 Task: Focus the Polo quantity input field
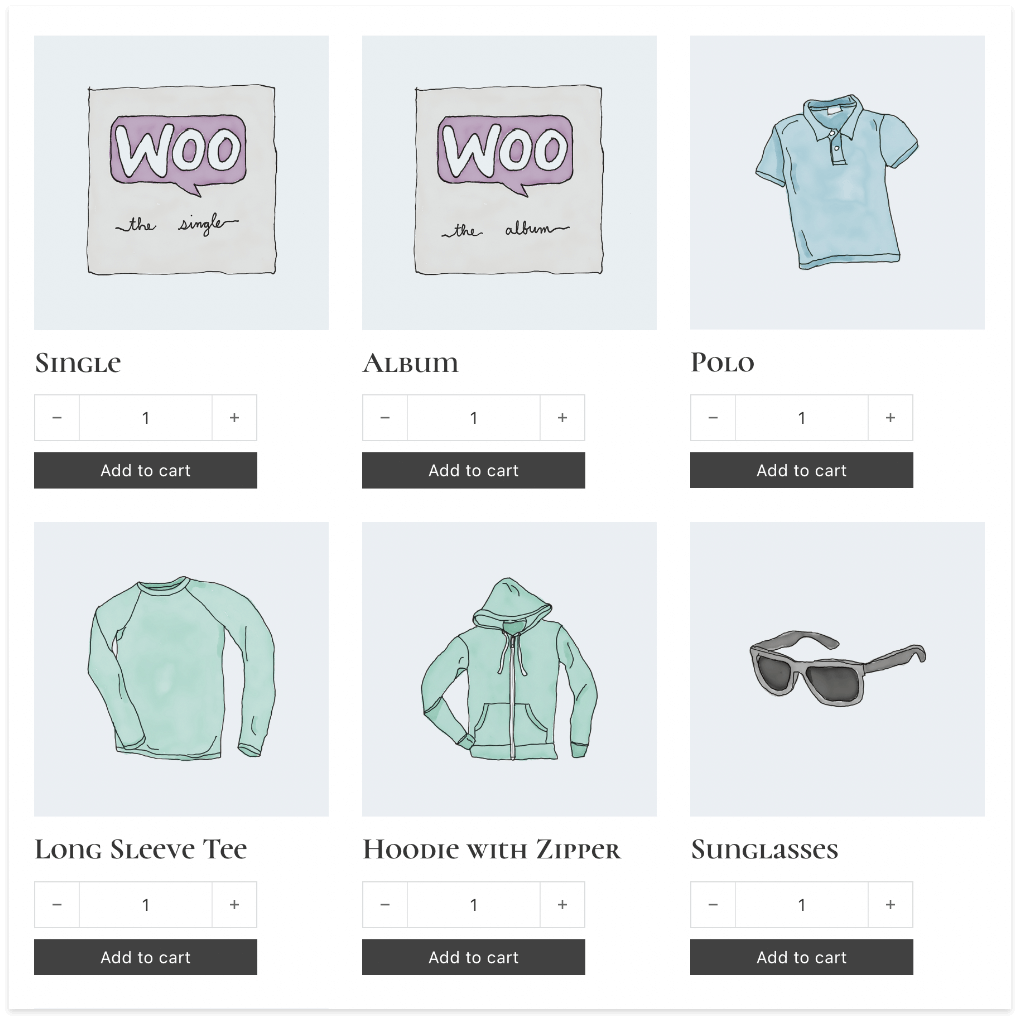(802, 417)
